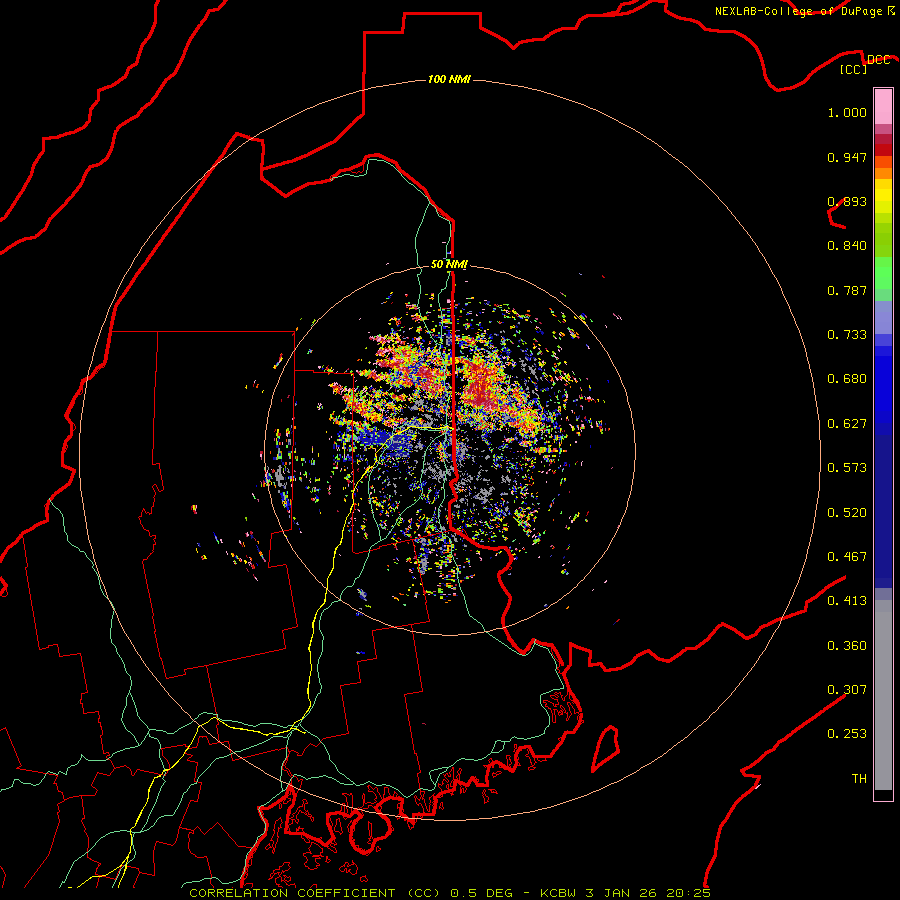The width and height of the screenshot is (900, 900).
Task: Click the TH label at the scale bottom
Action: (x=859, y=779)
